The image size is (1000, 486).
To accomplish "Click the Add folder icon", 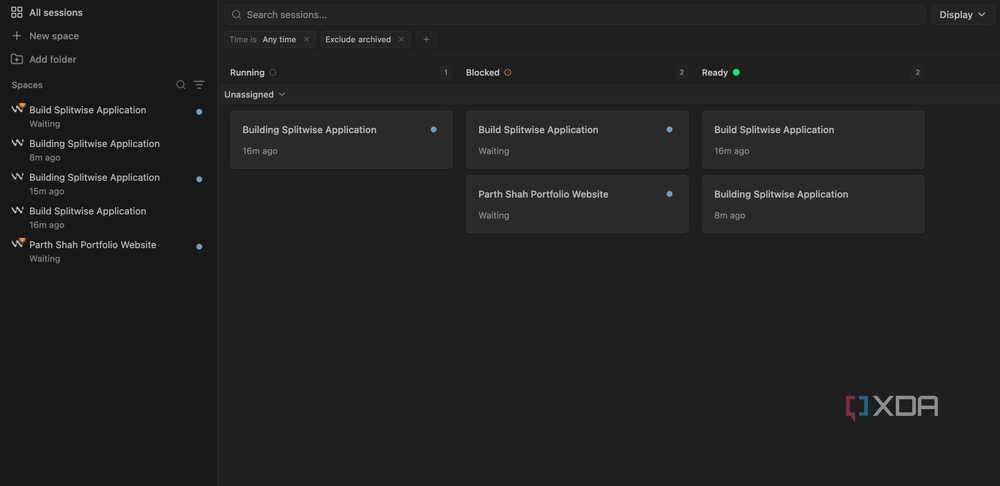I will [17, 59].
